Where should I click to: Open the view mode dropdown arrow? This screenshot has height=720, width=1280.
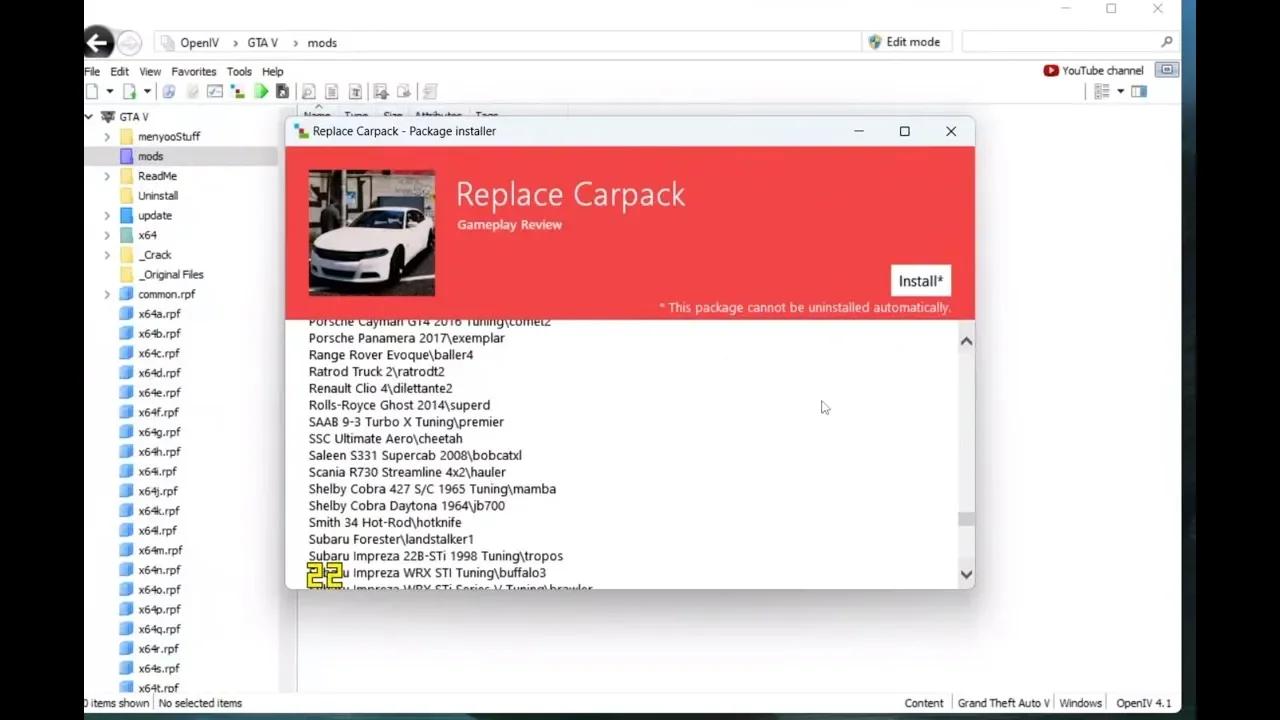1120,91
